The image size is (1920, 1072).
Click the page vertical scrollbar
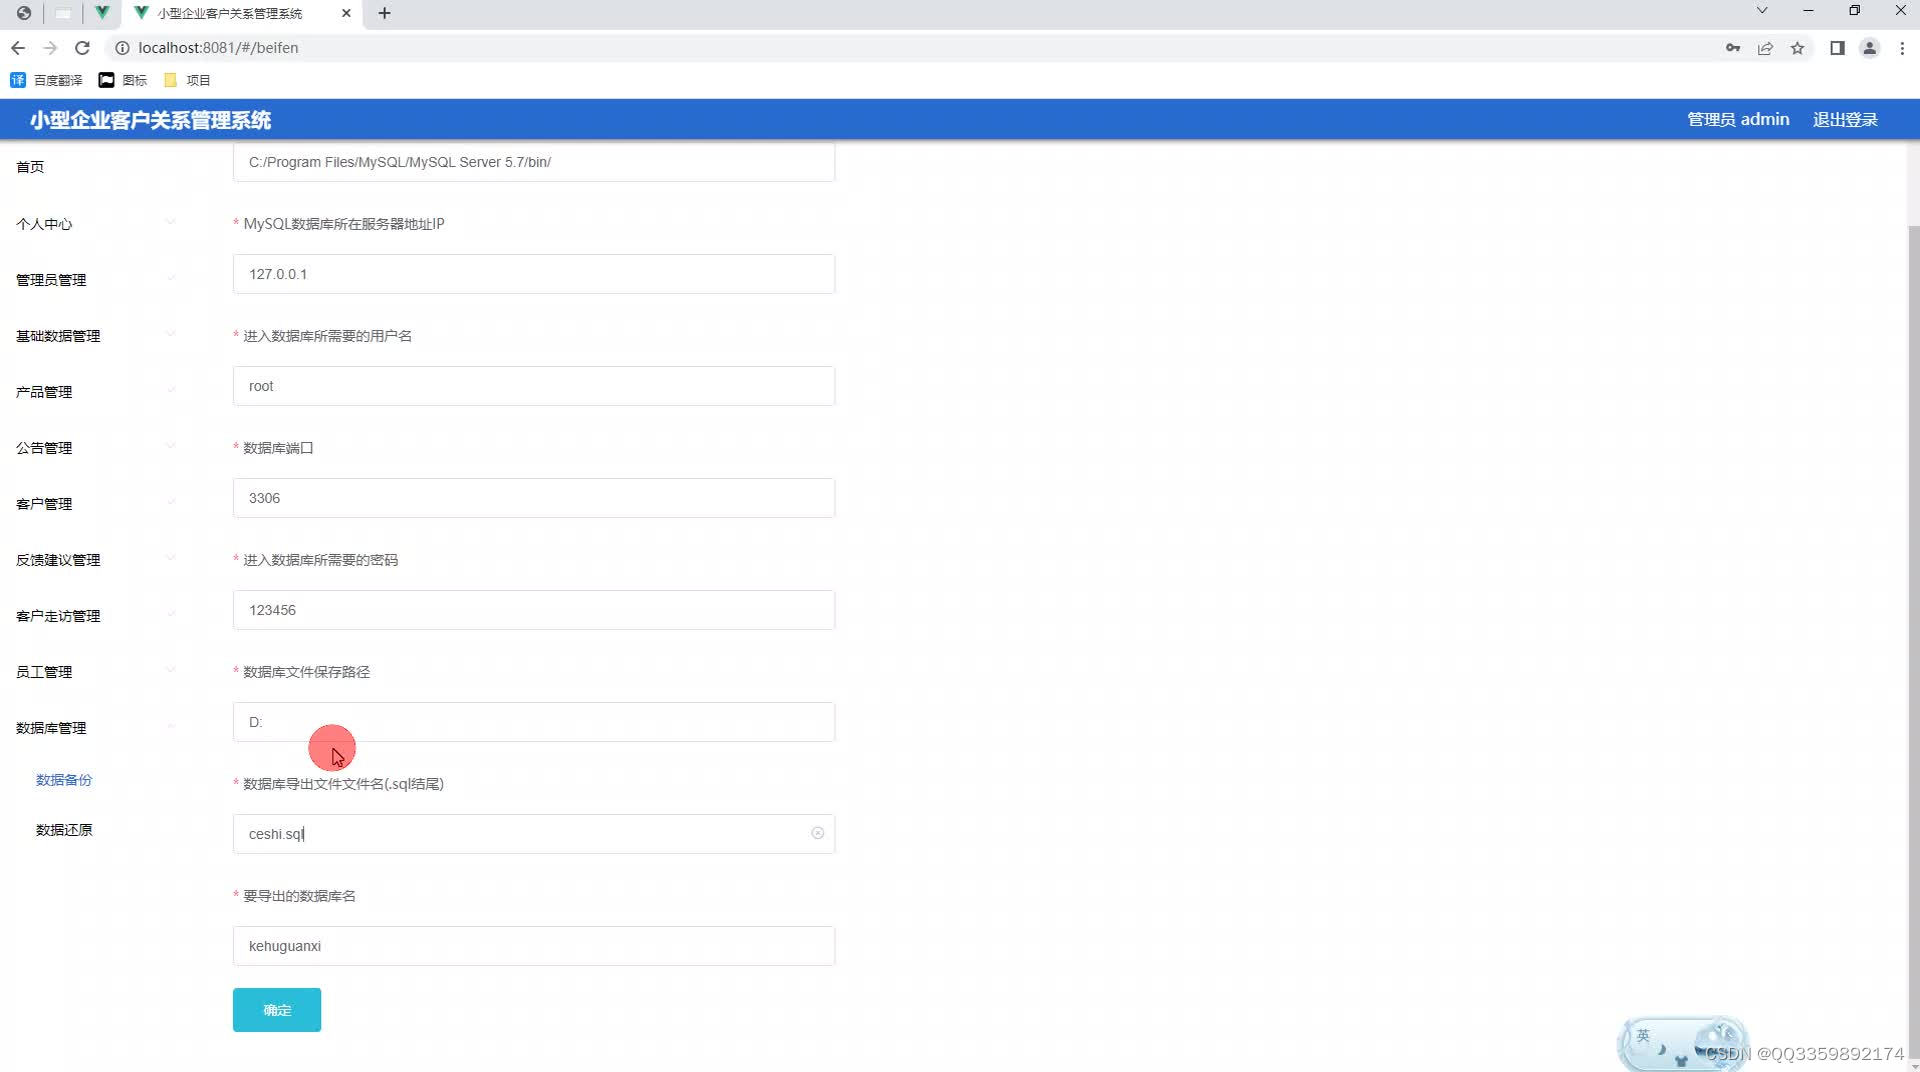pos(1914,640)
